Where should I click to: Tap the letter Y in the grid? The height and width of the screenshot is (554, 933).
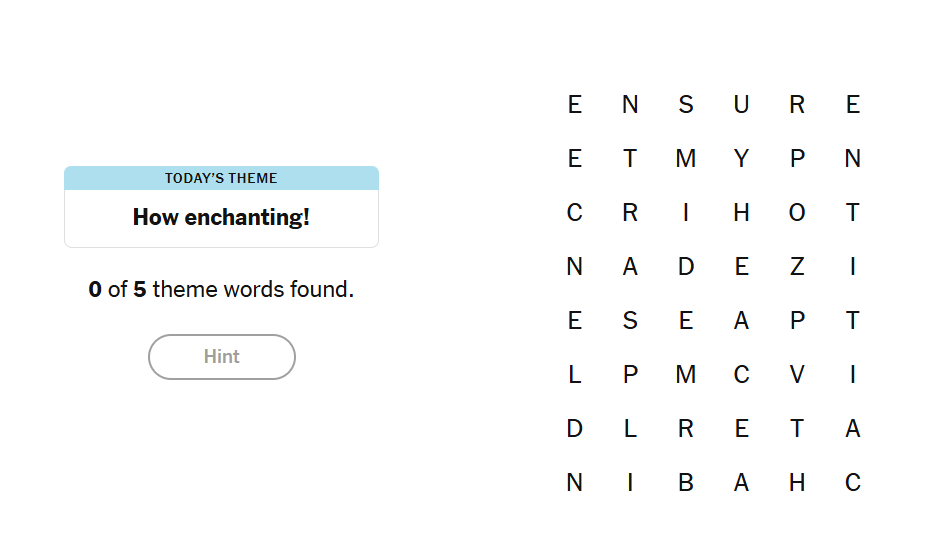point(741,159)
